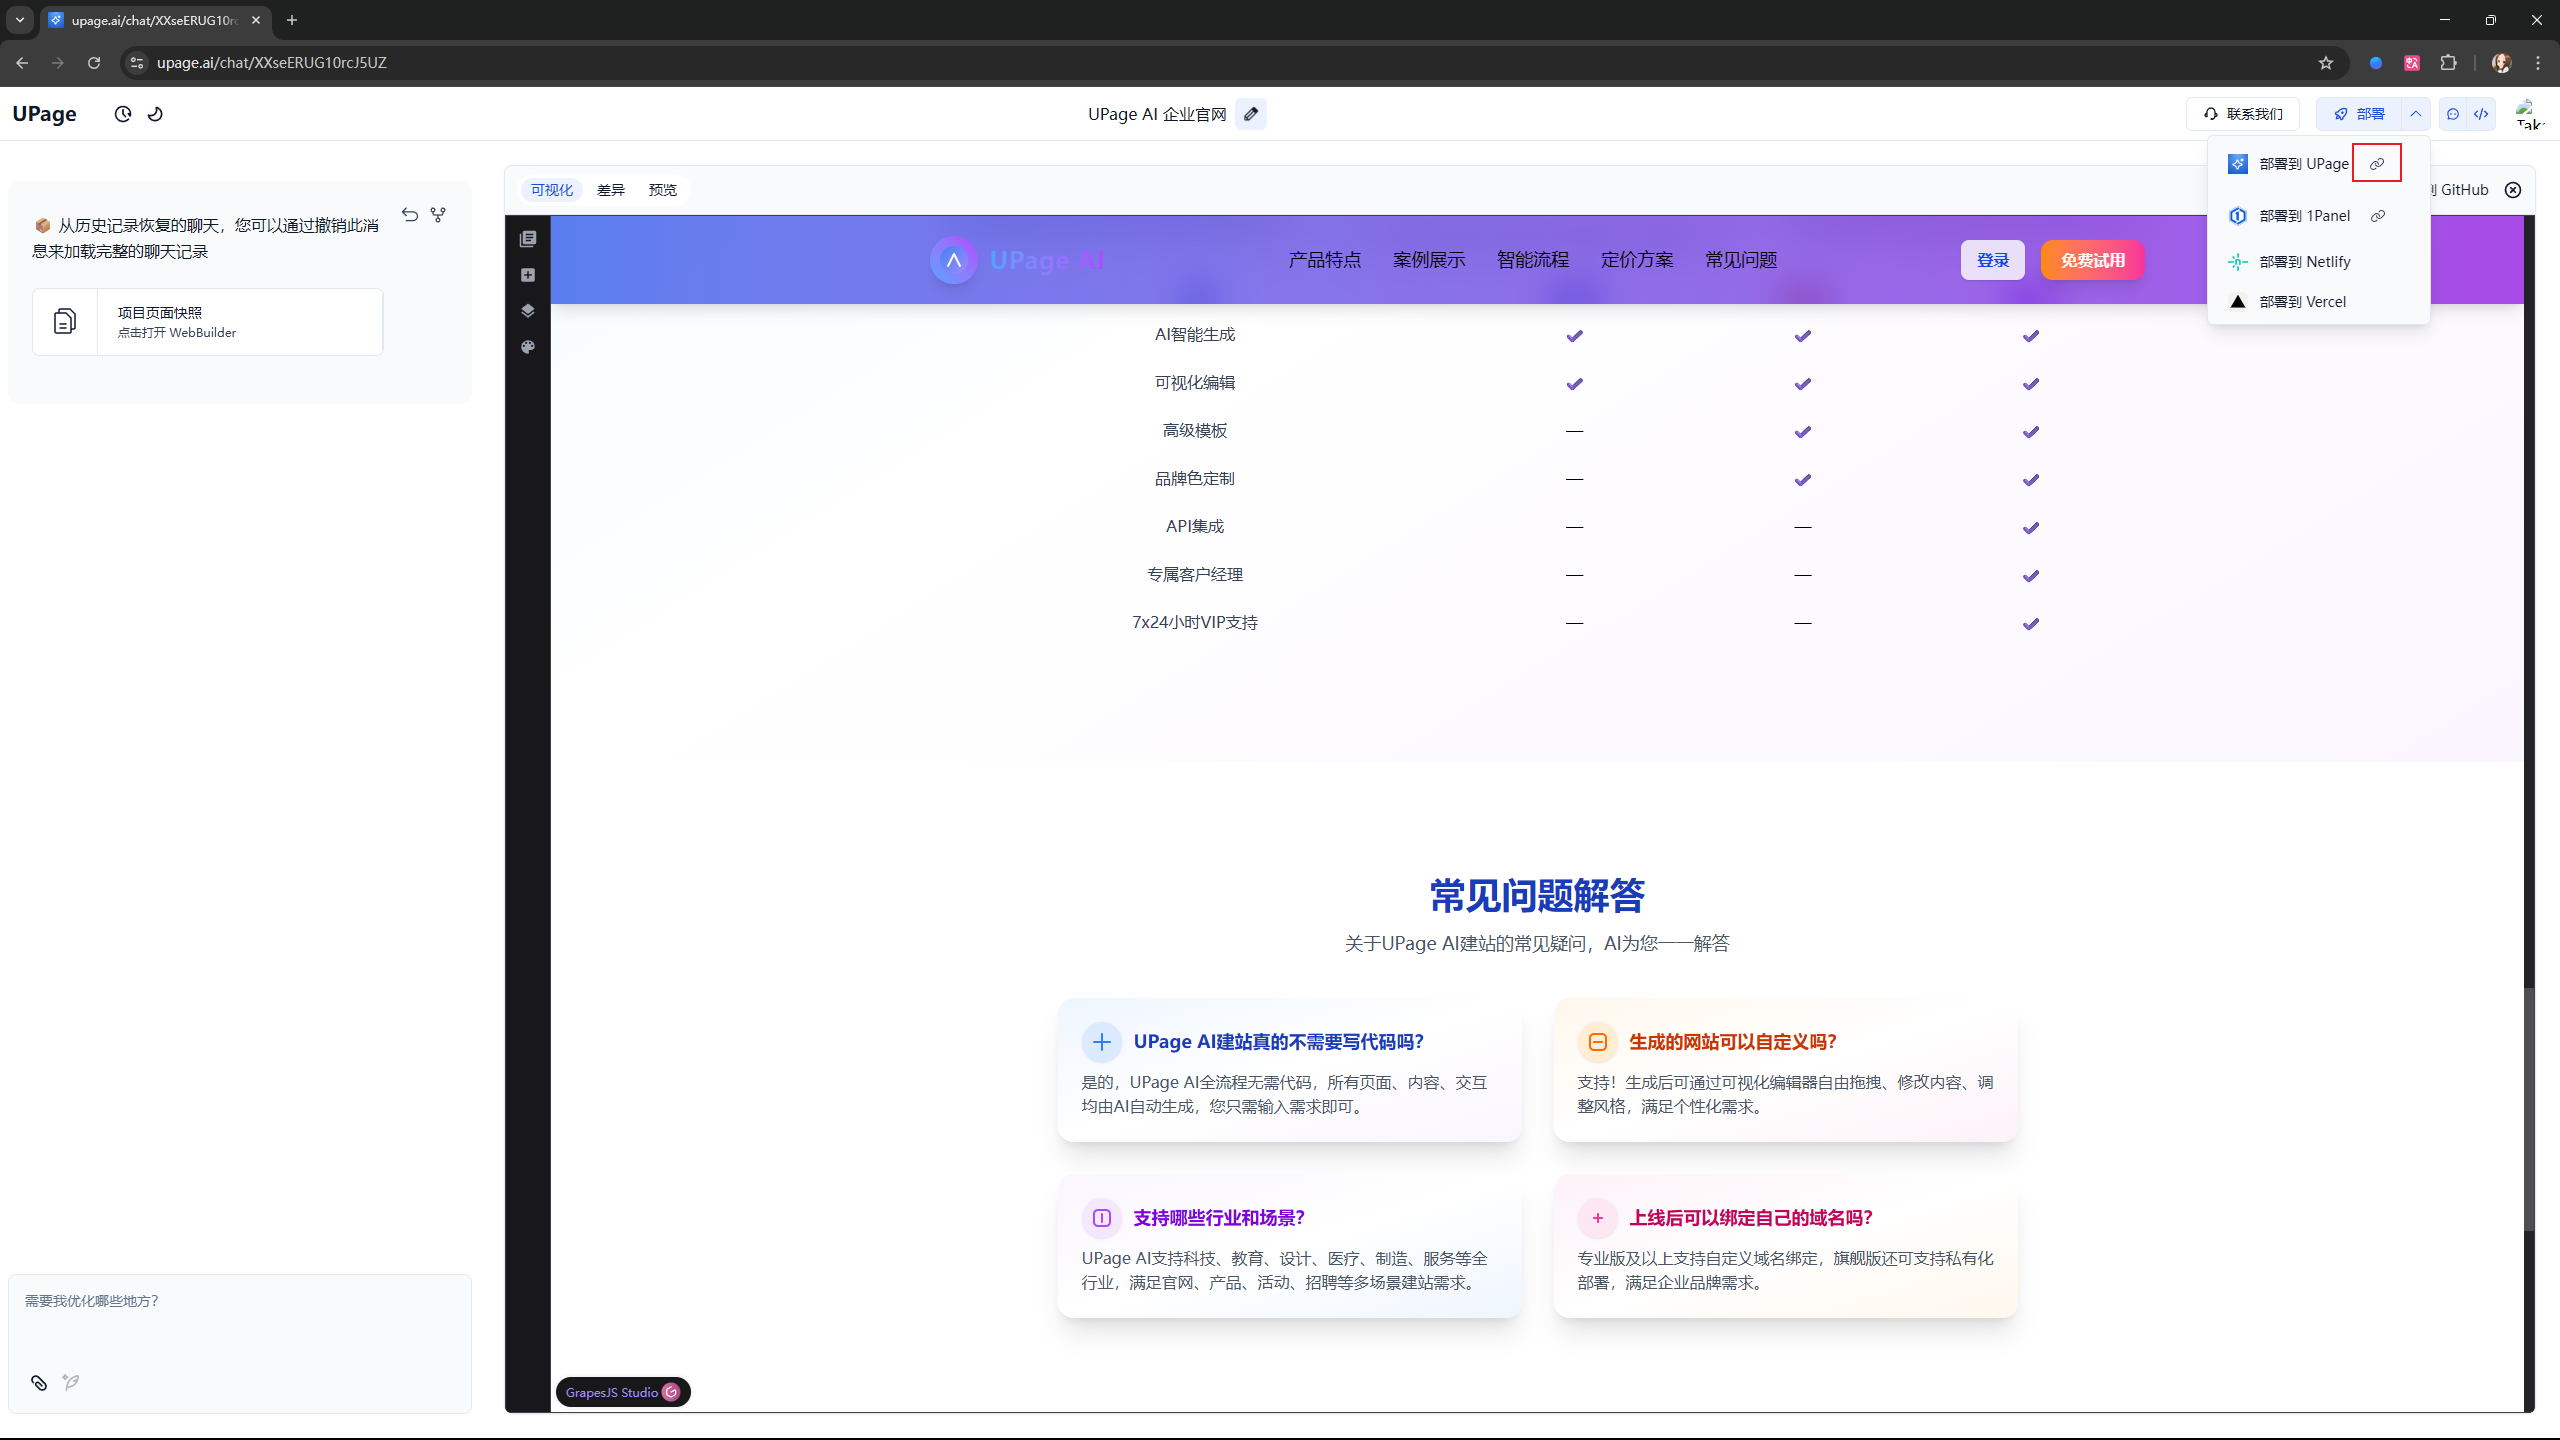Go back in browser history
2560x1440 pixels.
(22, 63)
